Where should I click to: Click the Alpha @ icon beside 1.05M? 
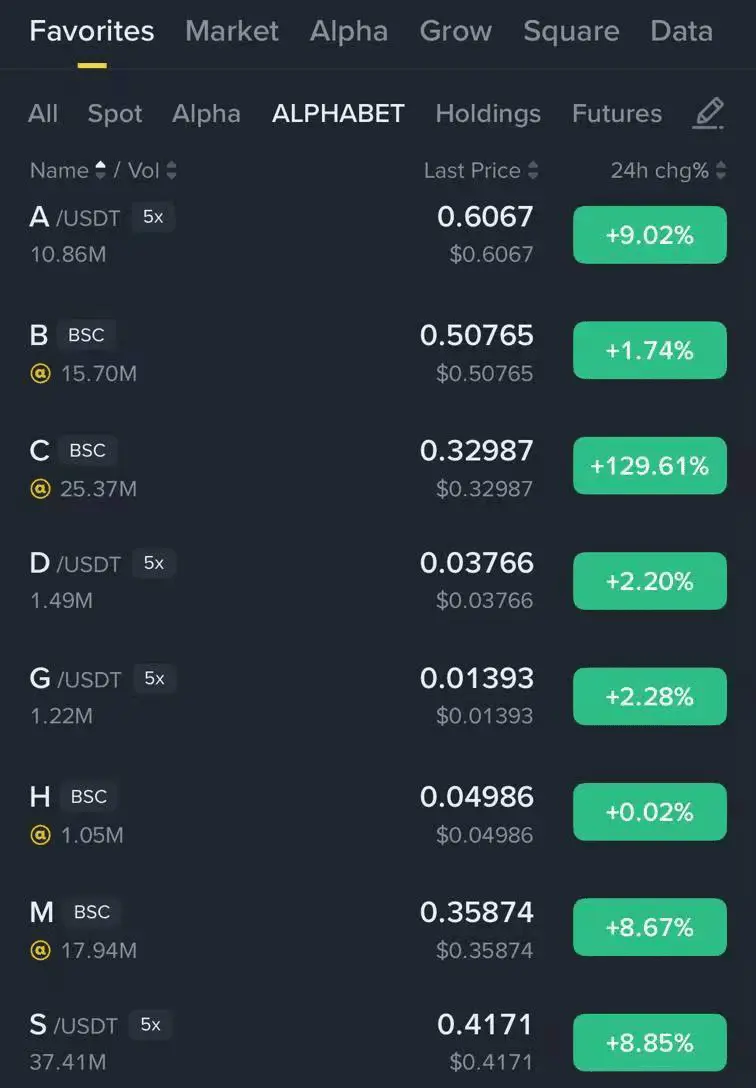tap(41, 835)
